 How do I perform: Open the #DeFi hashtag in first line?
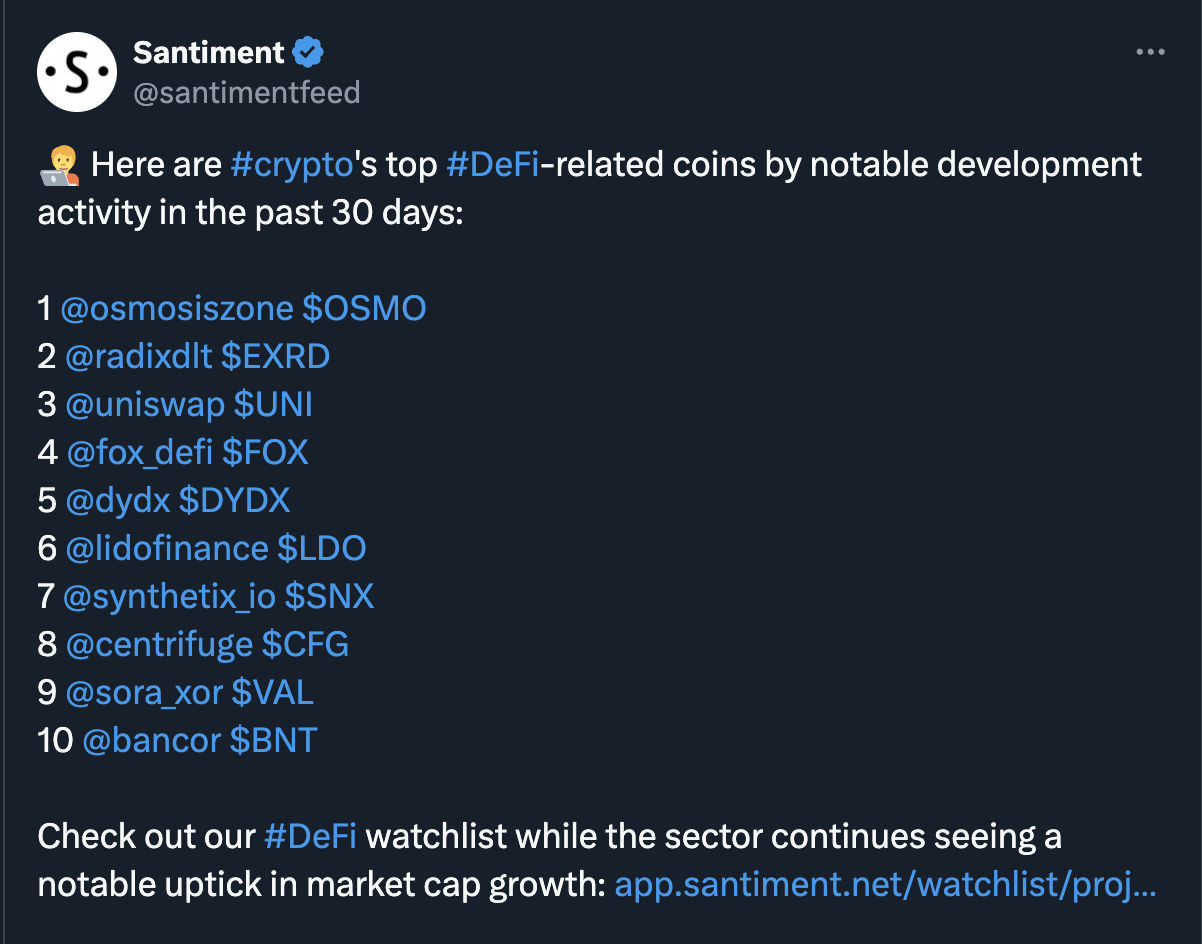(x=492, y=164)
